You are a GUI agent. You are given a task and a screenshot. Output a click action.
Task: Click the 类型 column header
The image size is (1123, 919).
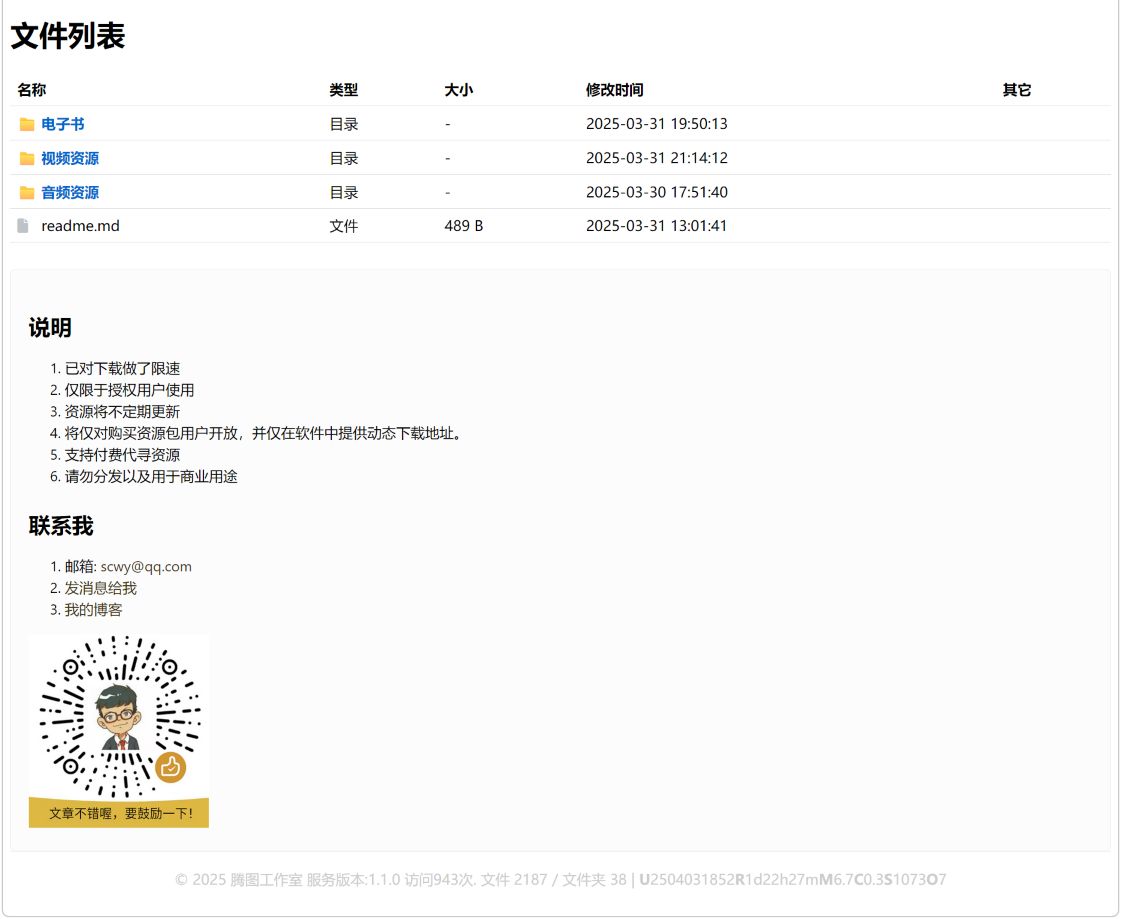tap(344, 90)
